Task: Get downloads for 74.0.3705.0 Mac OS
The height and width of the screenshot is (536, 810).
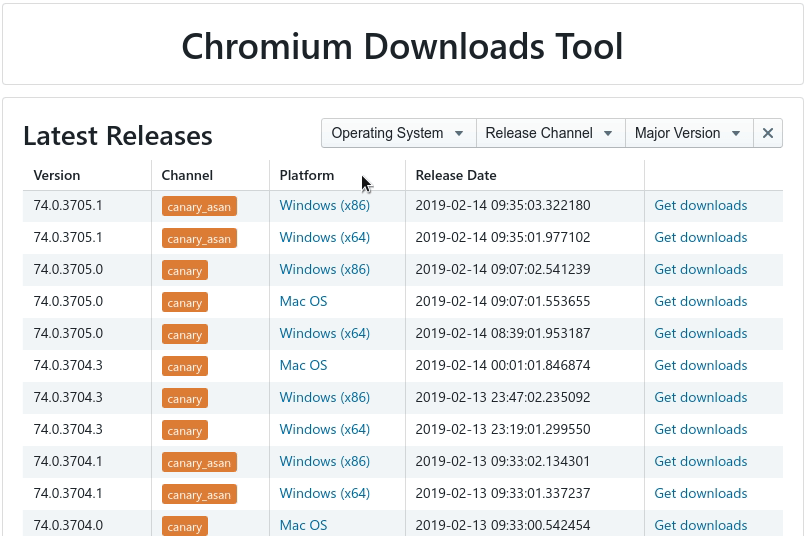Action: [x=700, y=302]
